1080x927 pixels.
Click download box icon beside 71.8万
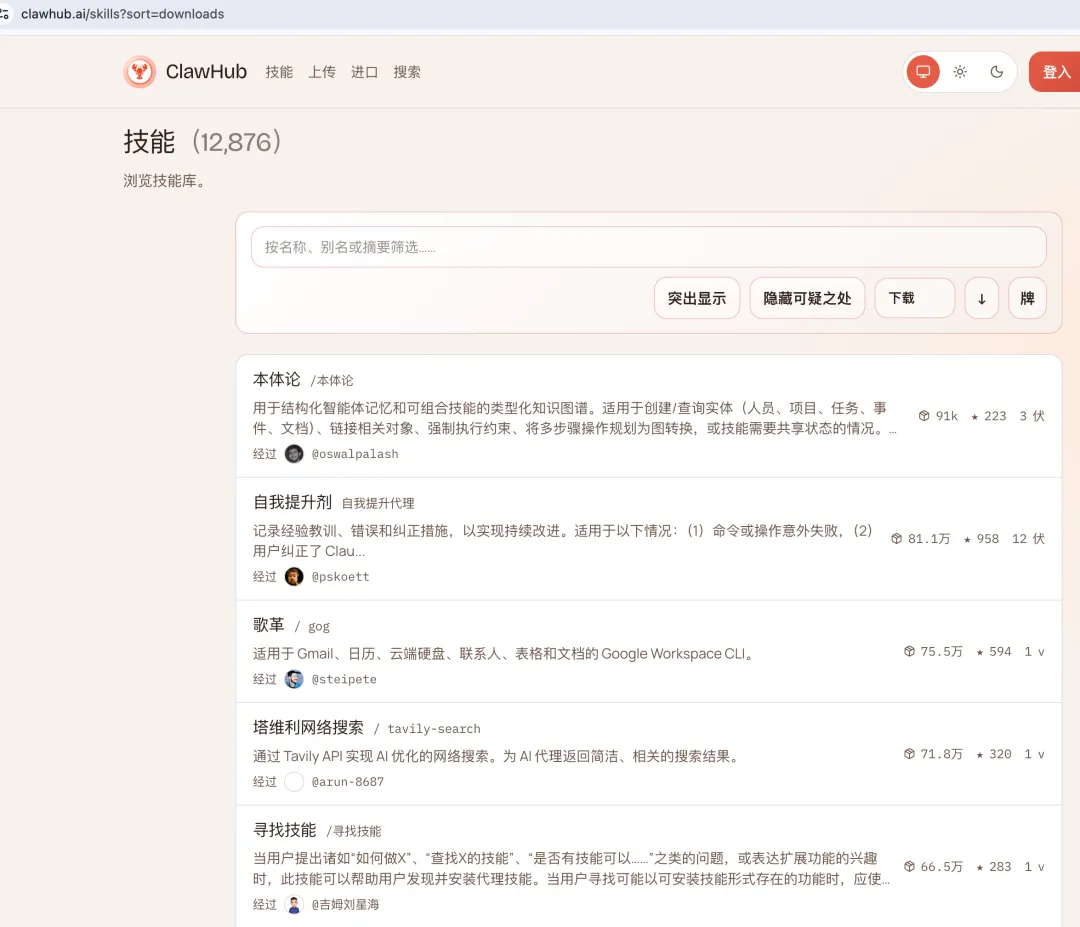909,753
